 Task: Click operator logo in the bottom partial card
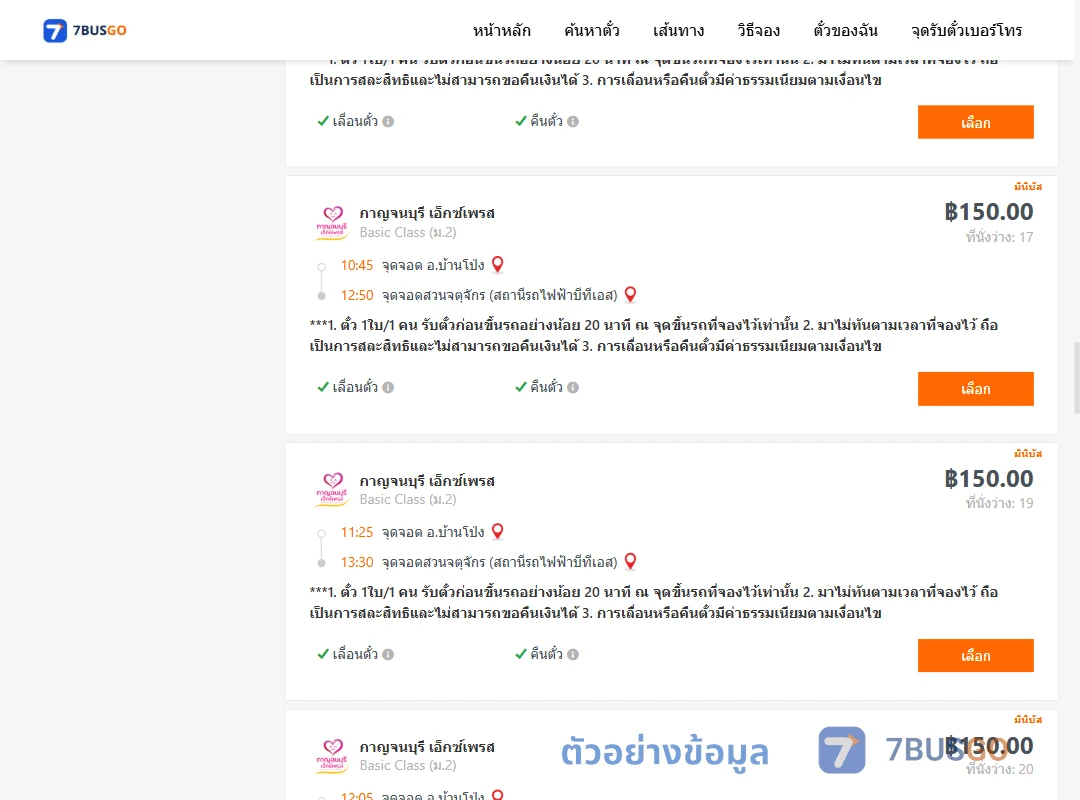pyautogui.click(x=332, y=756)
